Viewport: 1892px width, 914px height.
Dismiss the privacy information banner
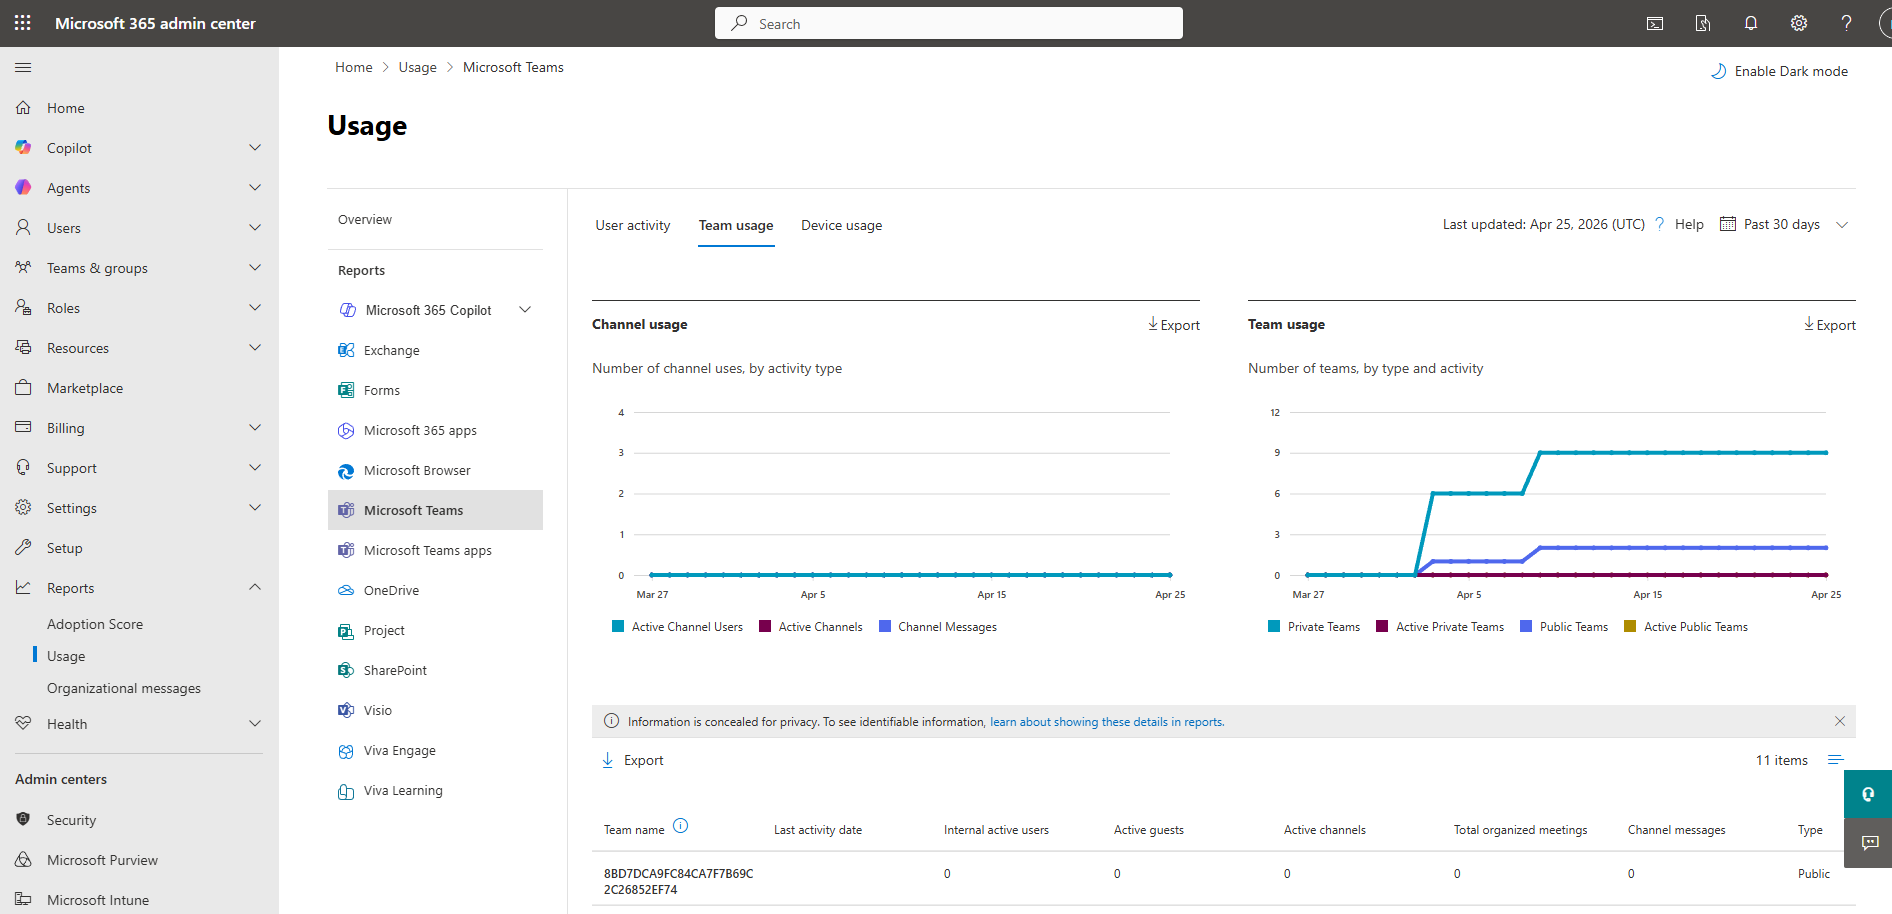[1840, 721]
